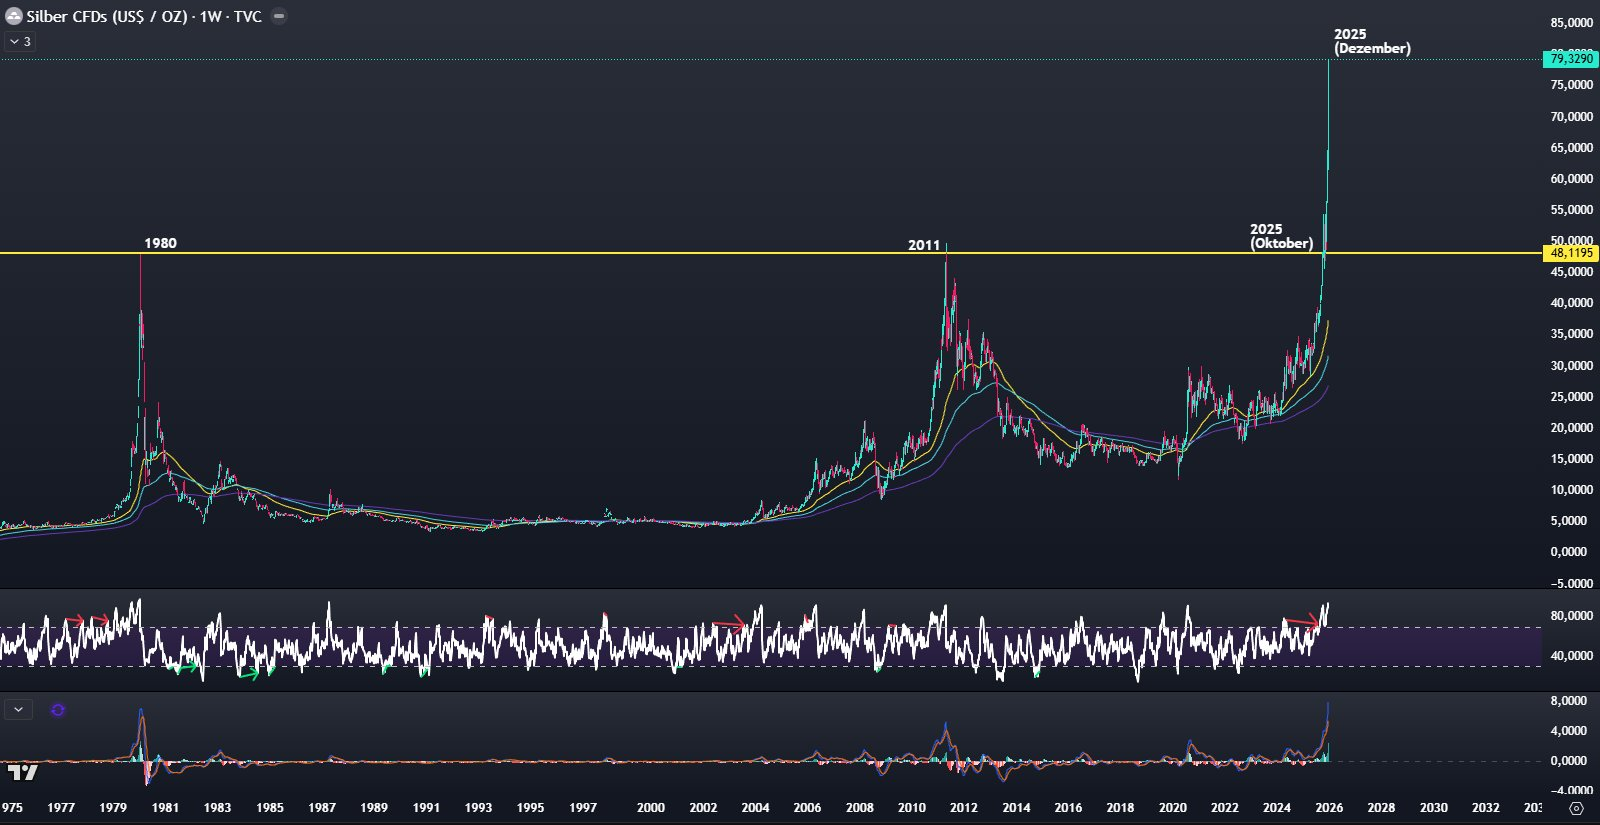Image resolution: width=1600 pixels, height=825 pixels.
Task: Click the 2000 mark on the time axis
Action: point(650,807)
